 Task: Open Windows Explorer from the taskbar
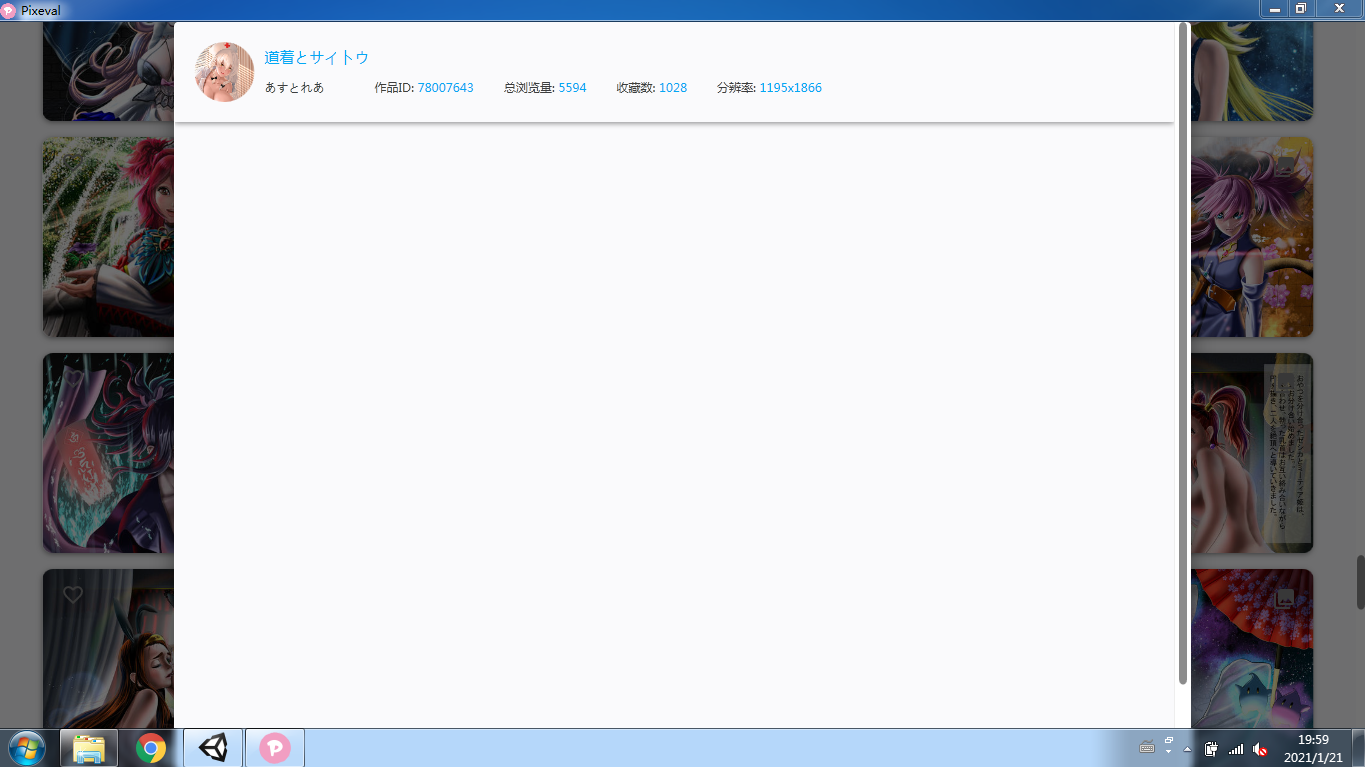pyautogui.click(x=89, y=747)
